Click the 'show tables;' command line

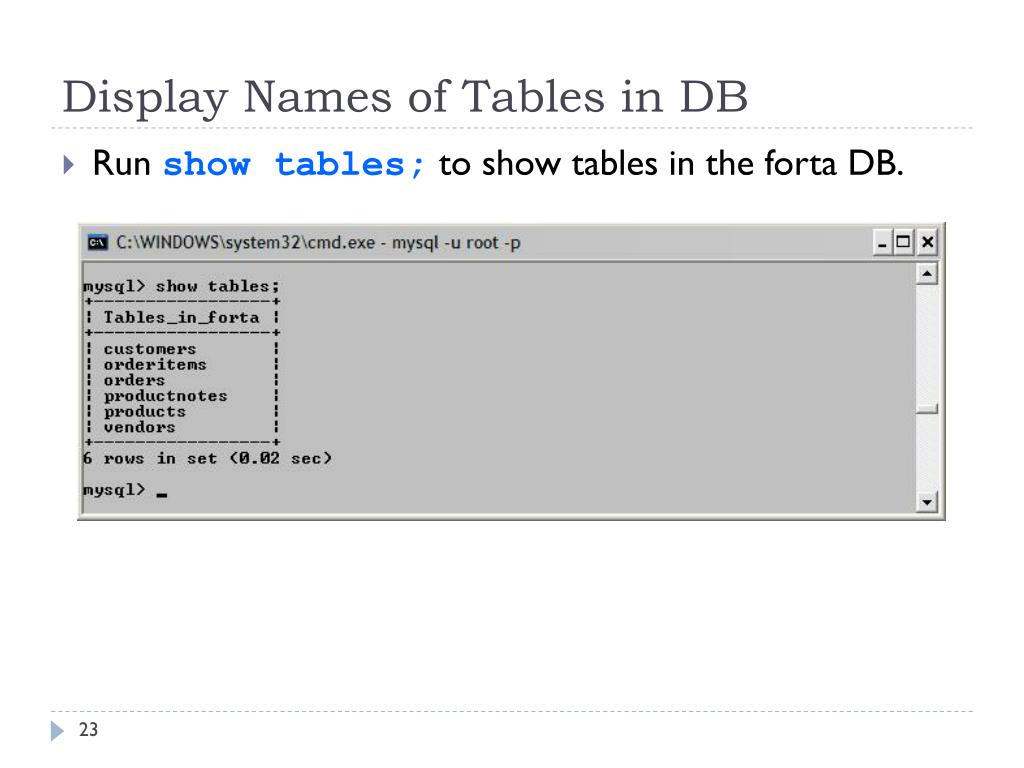(181, 286)
